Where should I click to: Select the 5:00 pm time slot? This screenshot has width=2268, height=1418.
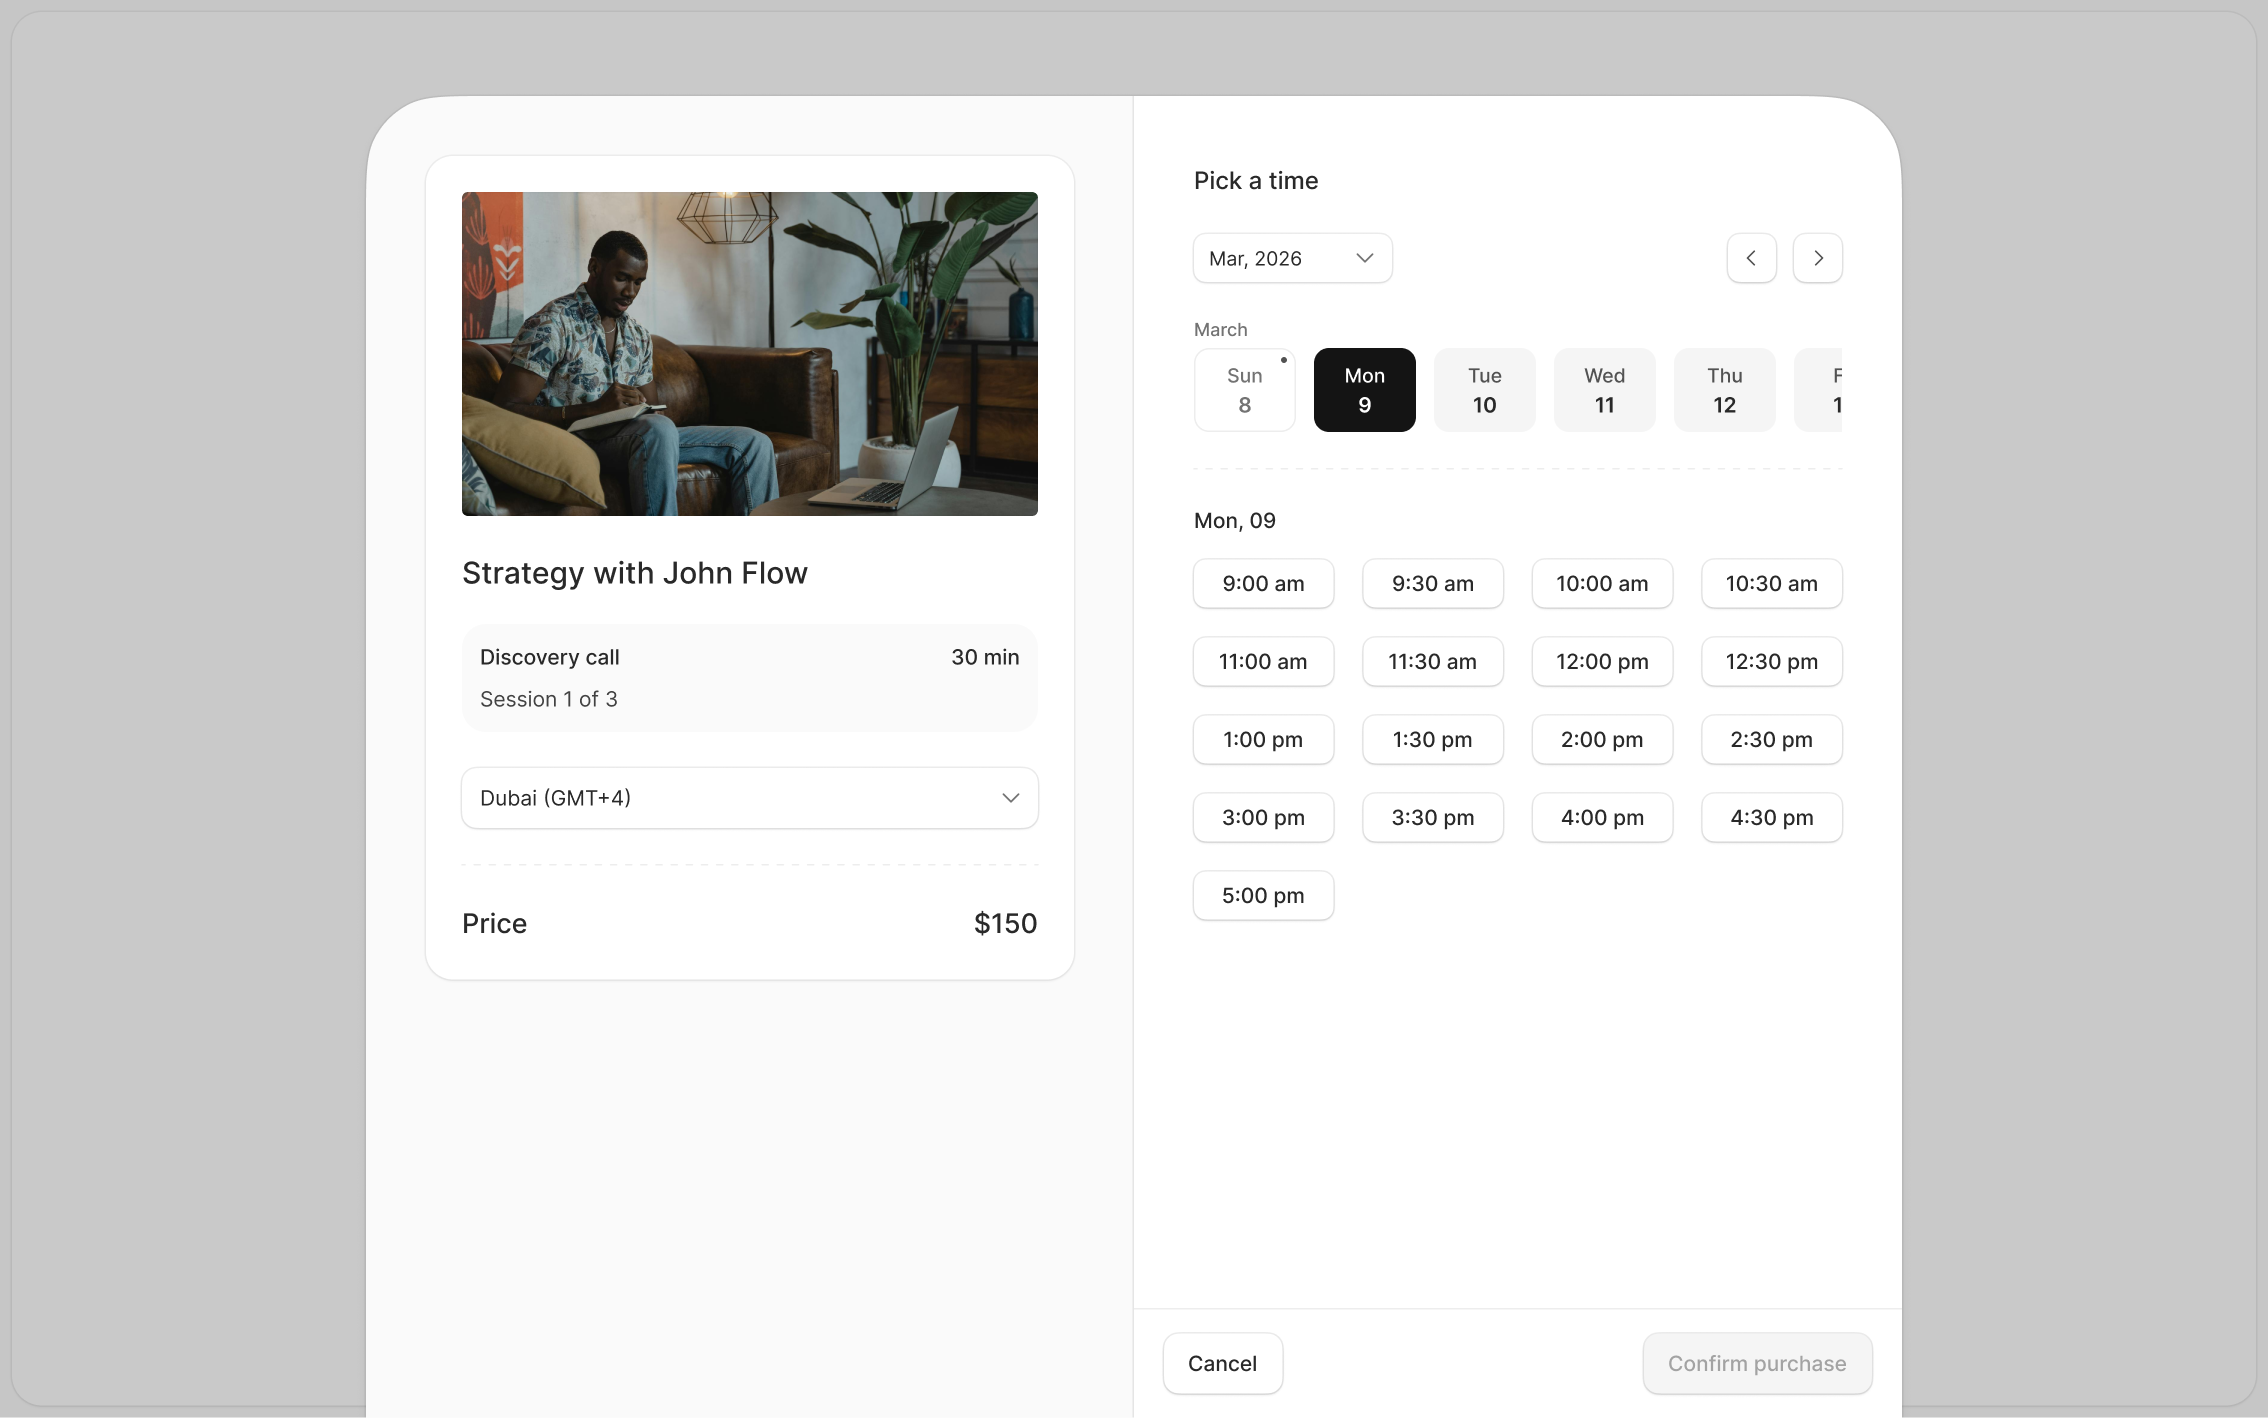pyautogui.click(x=1263, y=896)
